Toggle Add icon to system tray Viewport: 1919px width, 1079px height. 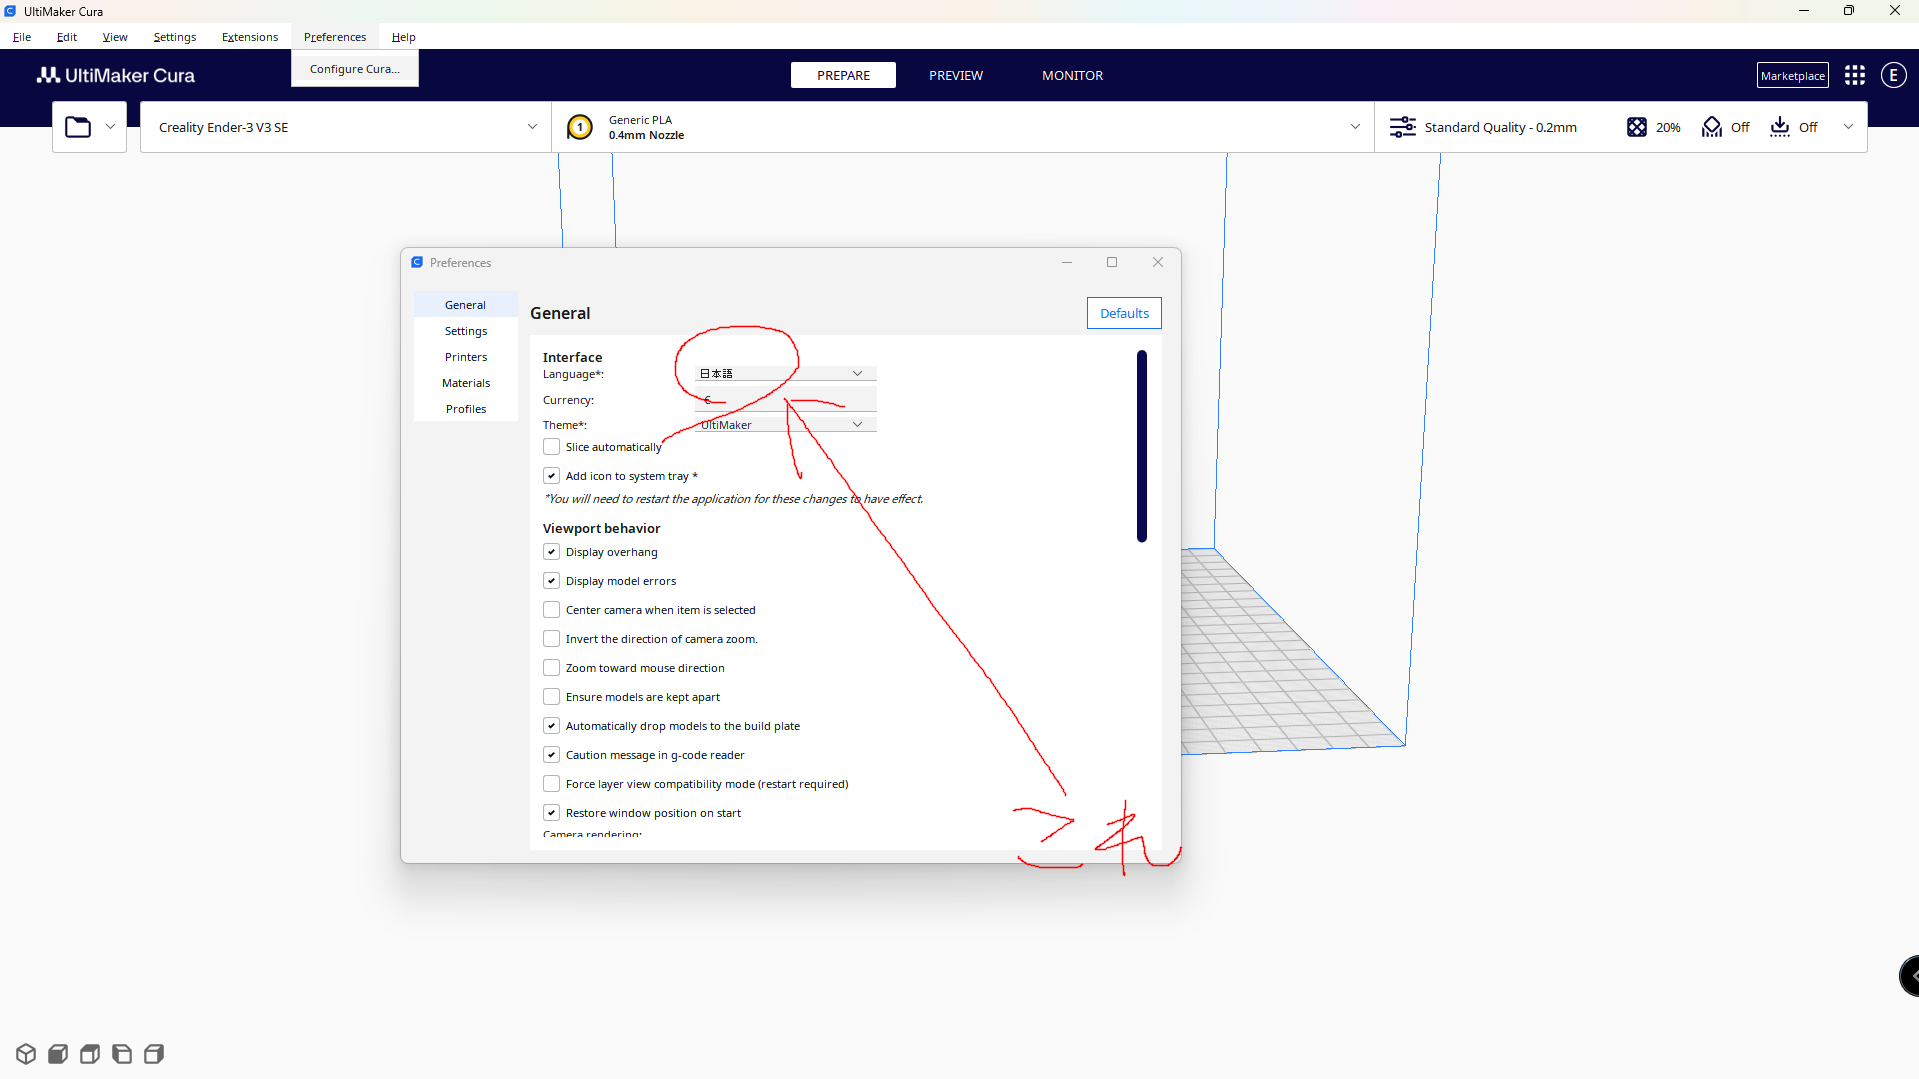point(552,476)
